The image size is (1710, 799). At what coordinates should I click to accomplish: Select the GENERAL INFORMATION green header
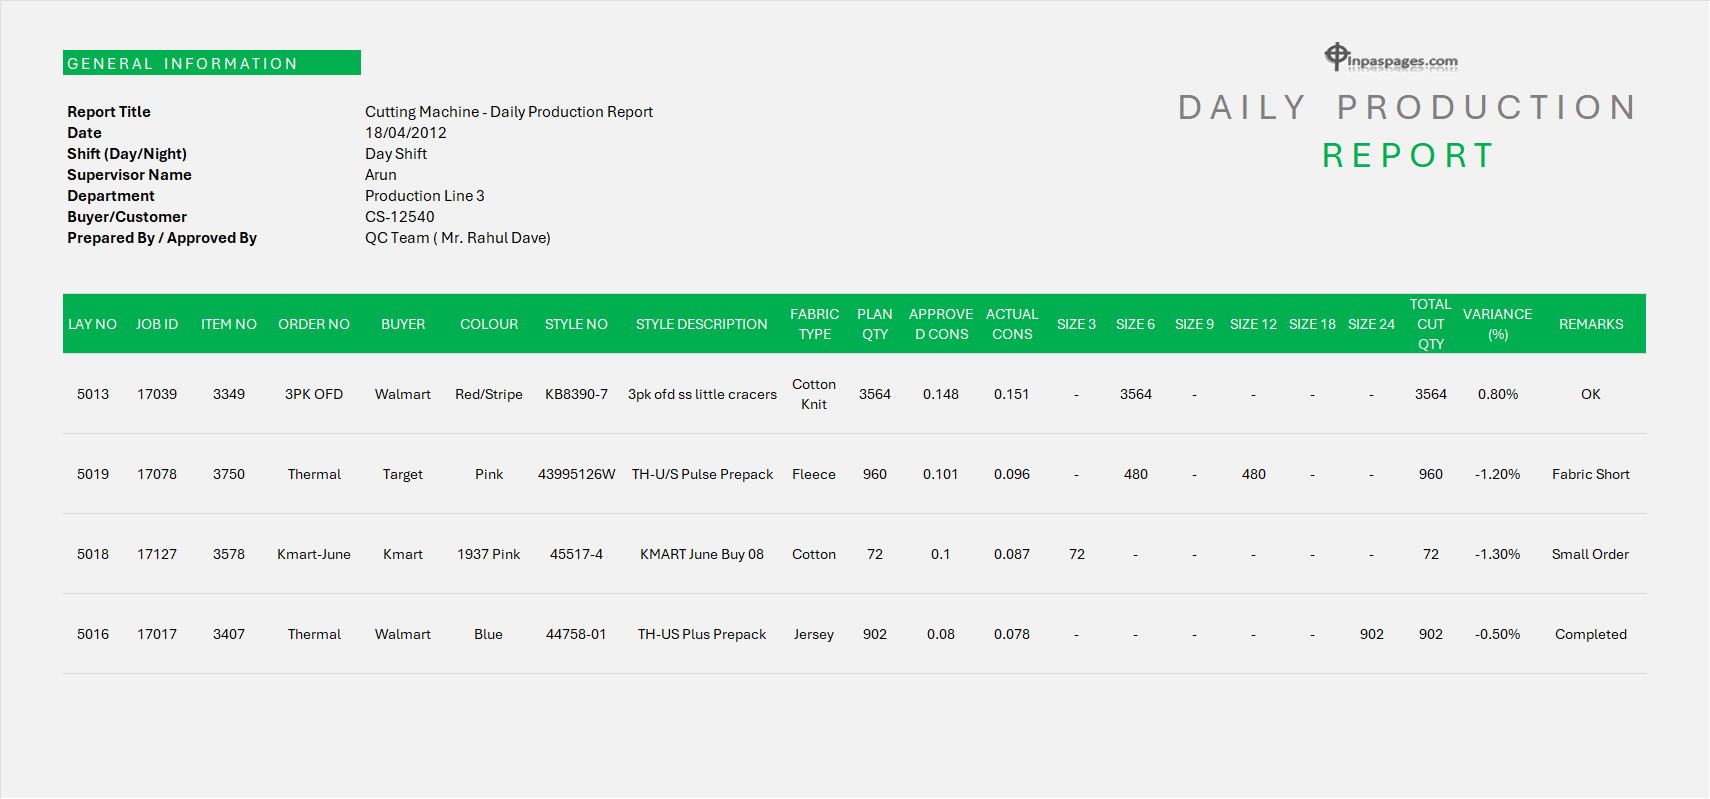coord(211,63)
